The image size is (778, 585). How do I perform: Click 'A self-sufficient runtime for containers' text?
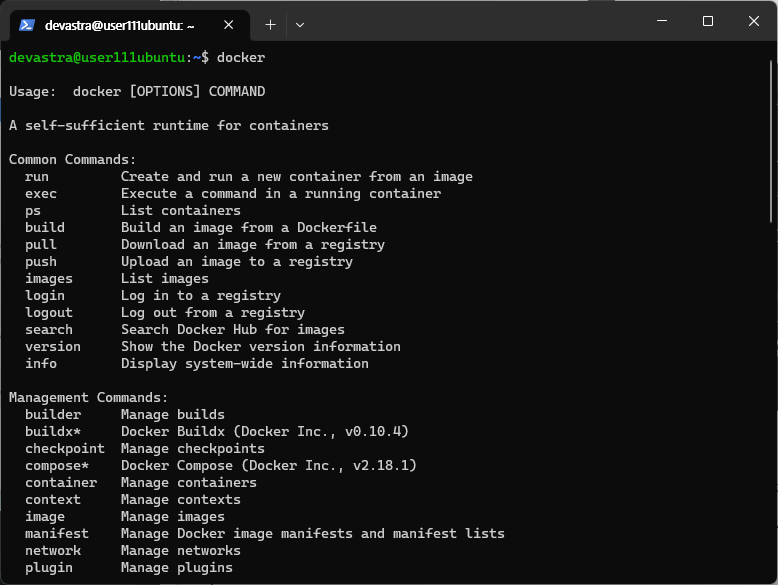(169, 126)
